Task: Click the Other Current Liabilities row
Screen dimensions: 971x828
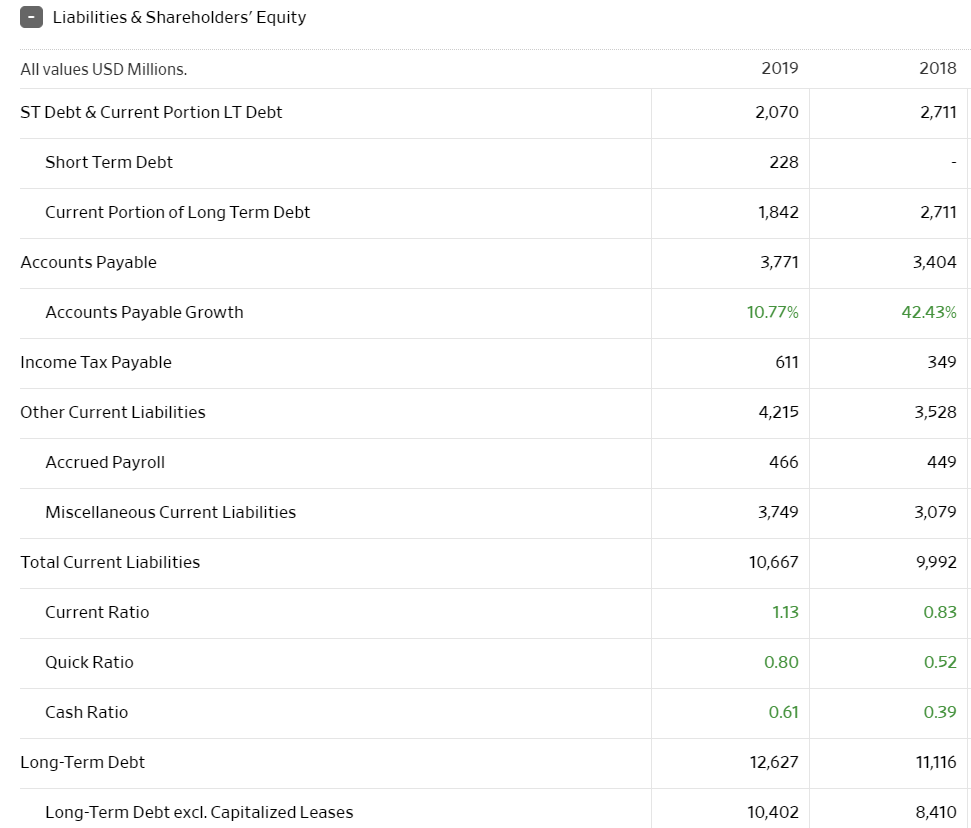Action: (x=112, y=412)
